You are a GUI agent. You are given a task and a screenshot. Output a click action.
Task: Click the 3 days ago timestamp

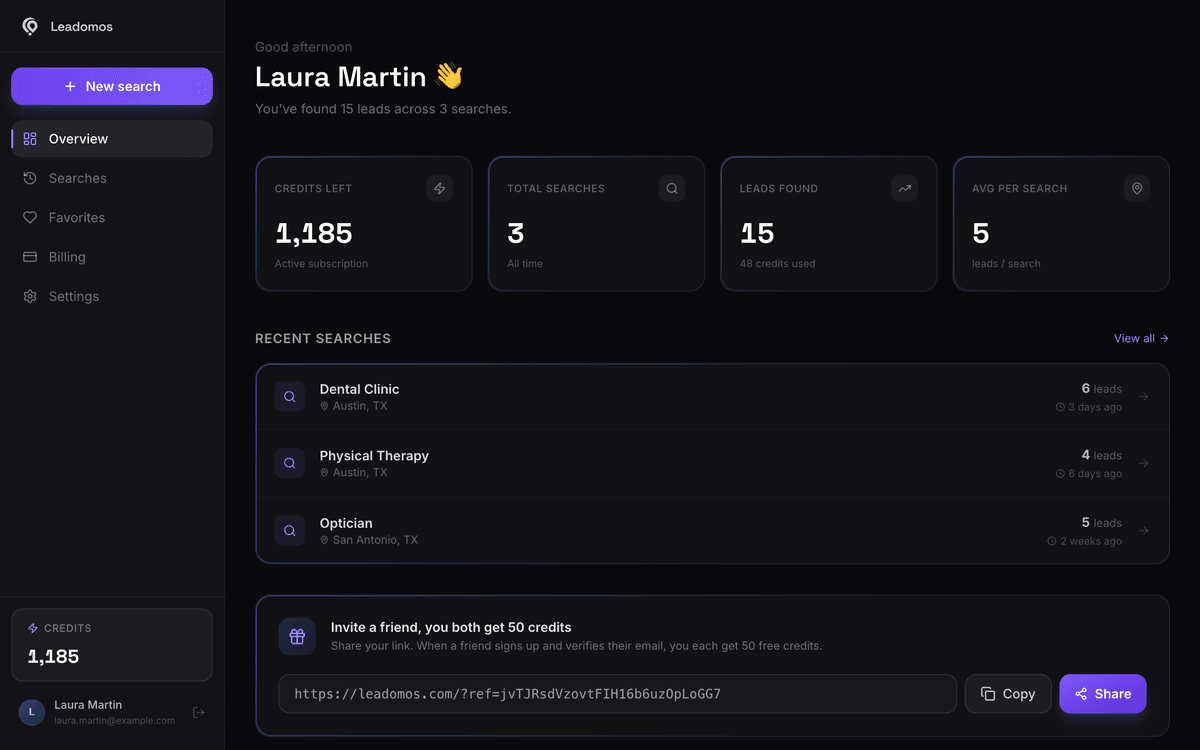(1089, 407)
